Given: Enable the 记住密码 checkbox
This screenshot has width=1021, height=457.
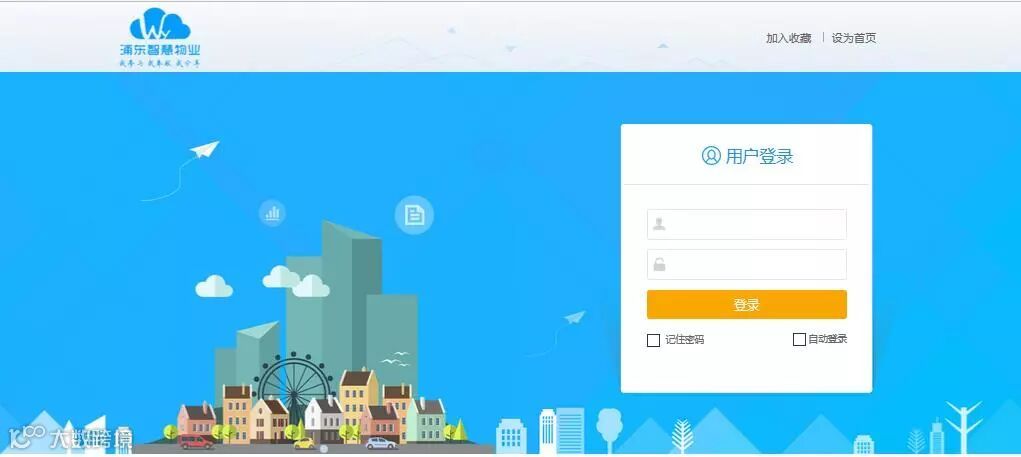Looking at the screenshot, I should coord(653,340).
